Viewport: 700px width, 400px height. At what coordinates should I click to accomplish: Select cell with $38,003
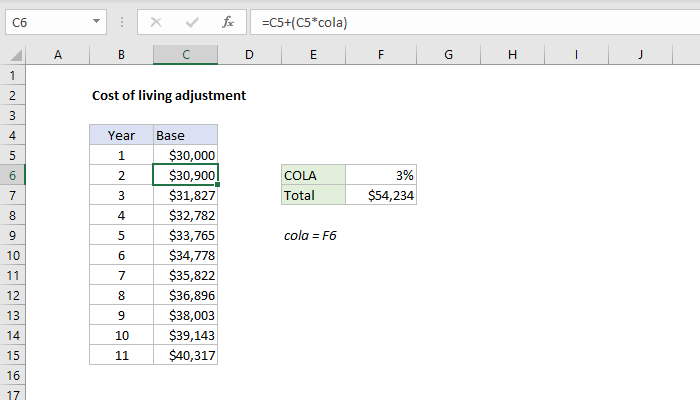click(185, 316)
